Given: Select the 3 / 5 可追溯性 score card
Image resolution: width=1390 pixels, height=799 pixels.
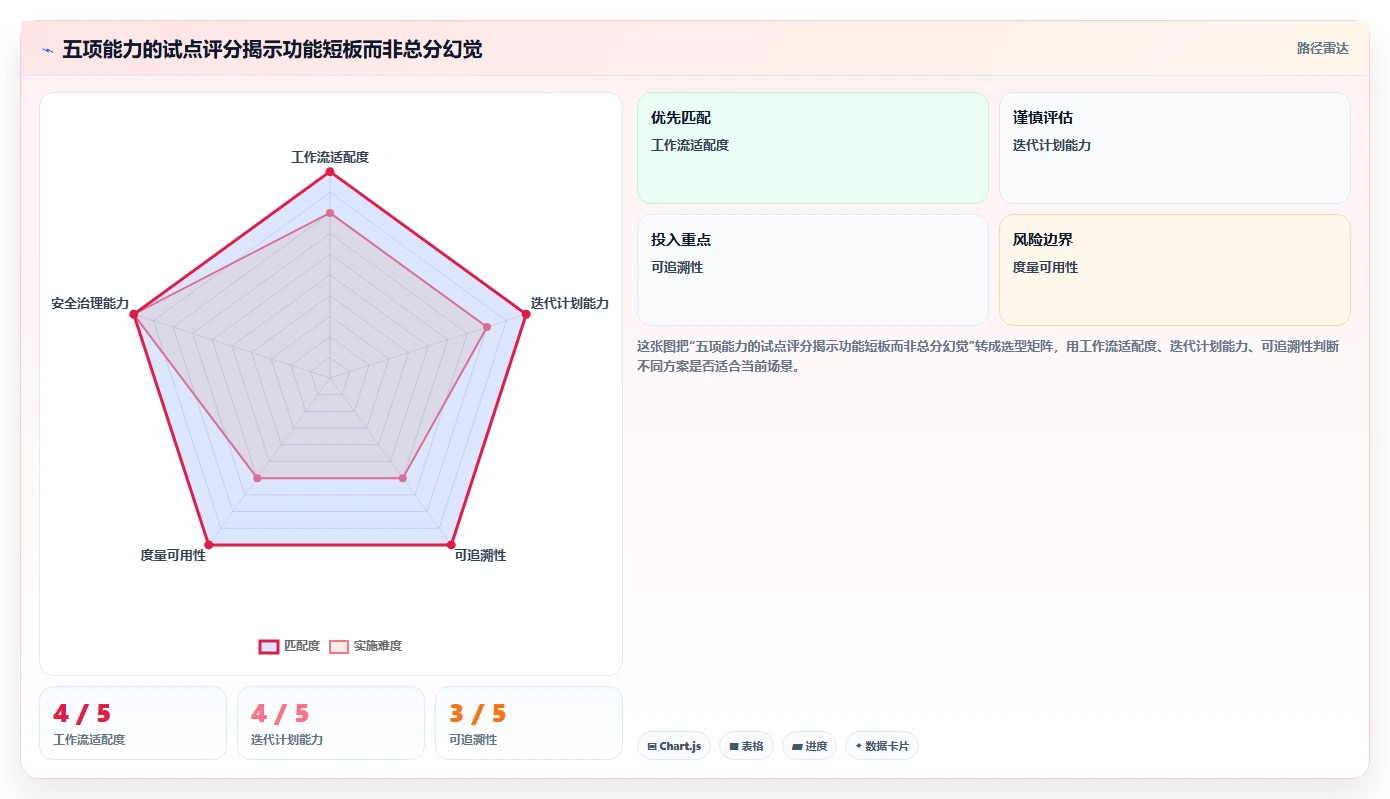Looking at the screenshot, I should pos(529,723).
